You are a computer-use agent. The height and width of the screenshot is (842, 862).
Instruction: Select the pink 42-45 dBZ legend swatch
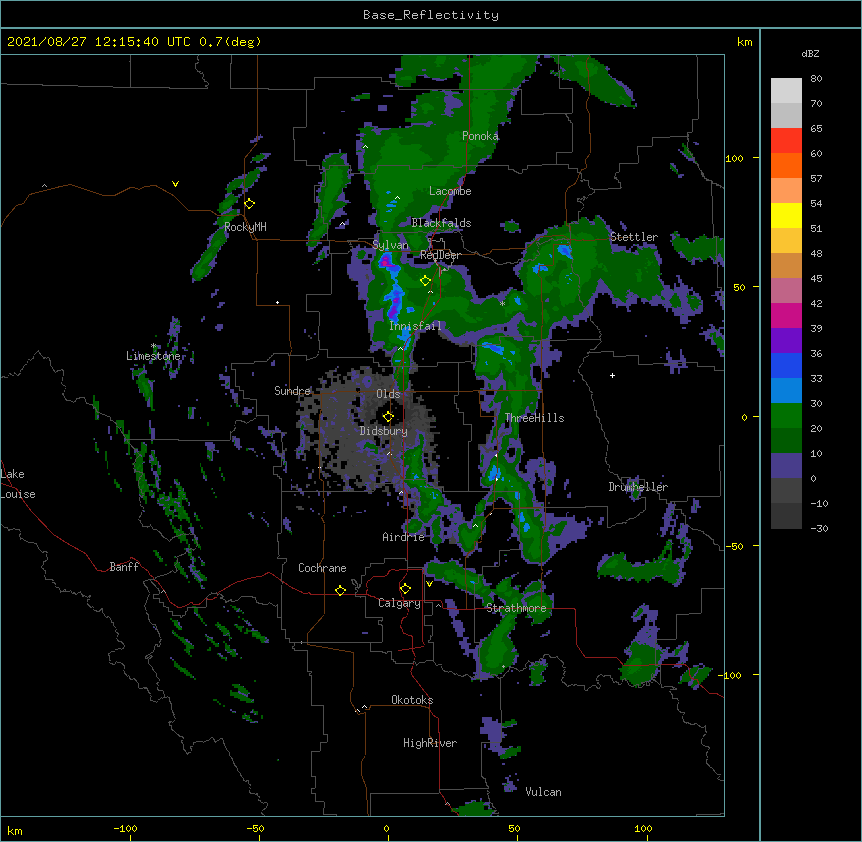(786, 291)
